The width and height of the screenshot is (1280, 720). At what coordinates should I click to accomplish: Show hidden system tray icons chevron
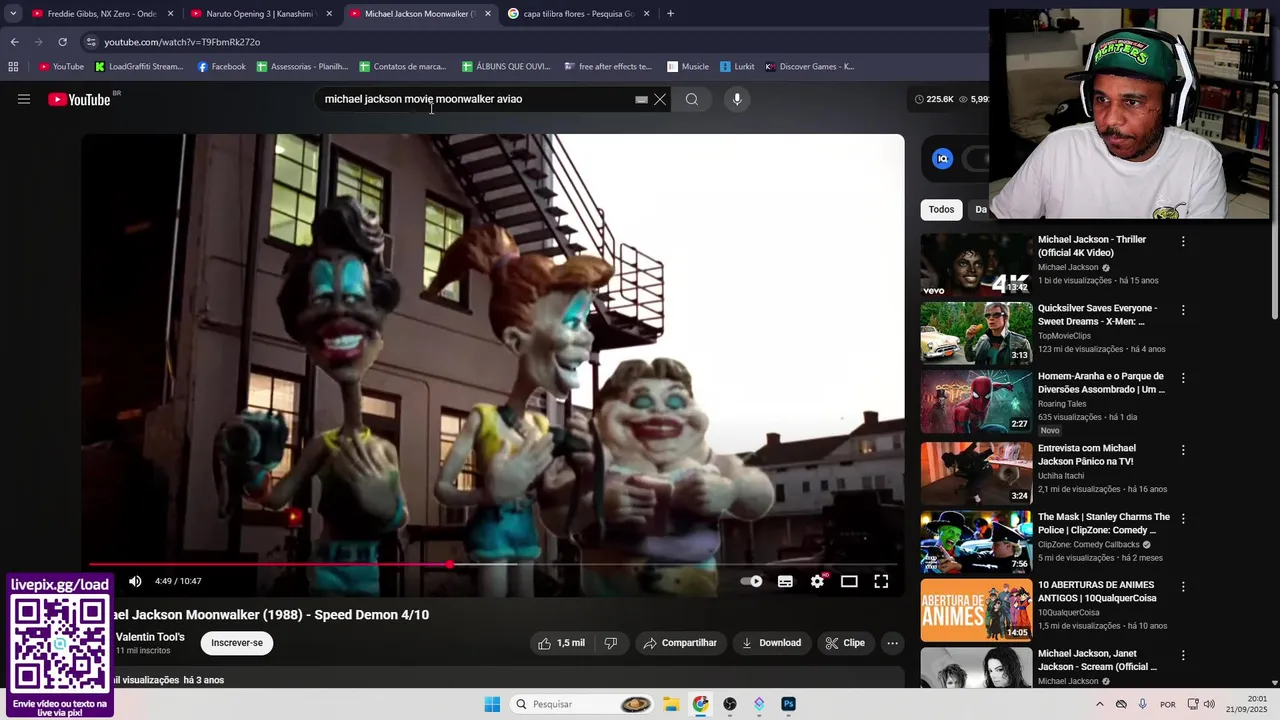click(1099, 704)
